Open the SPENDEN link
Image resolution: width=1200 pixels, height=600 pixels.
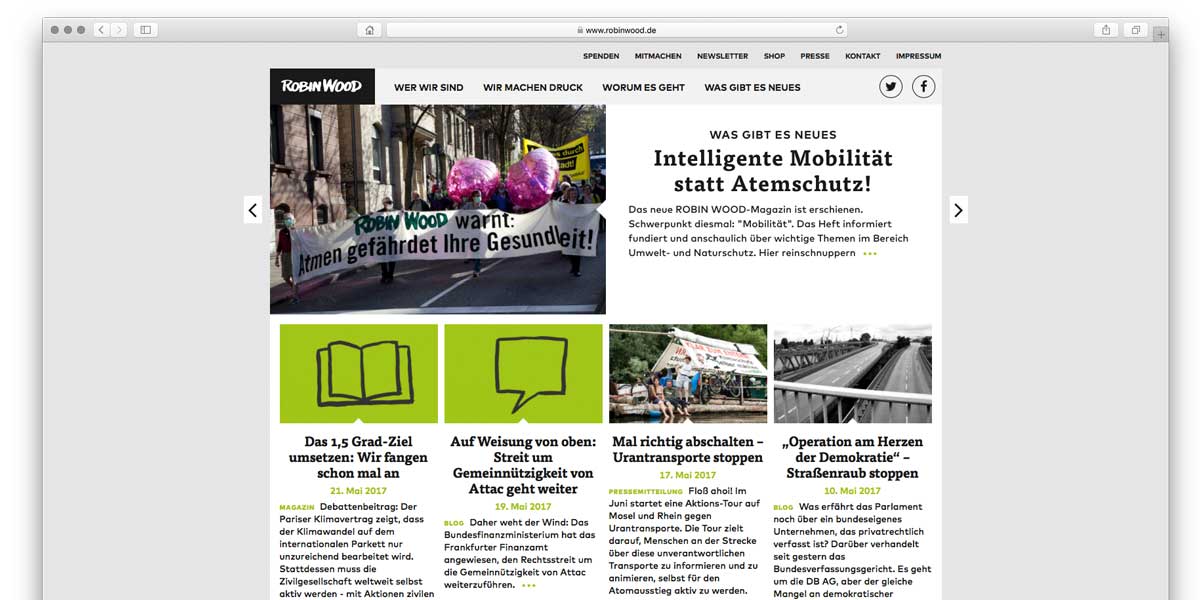tap(601, 56)
